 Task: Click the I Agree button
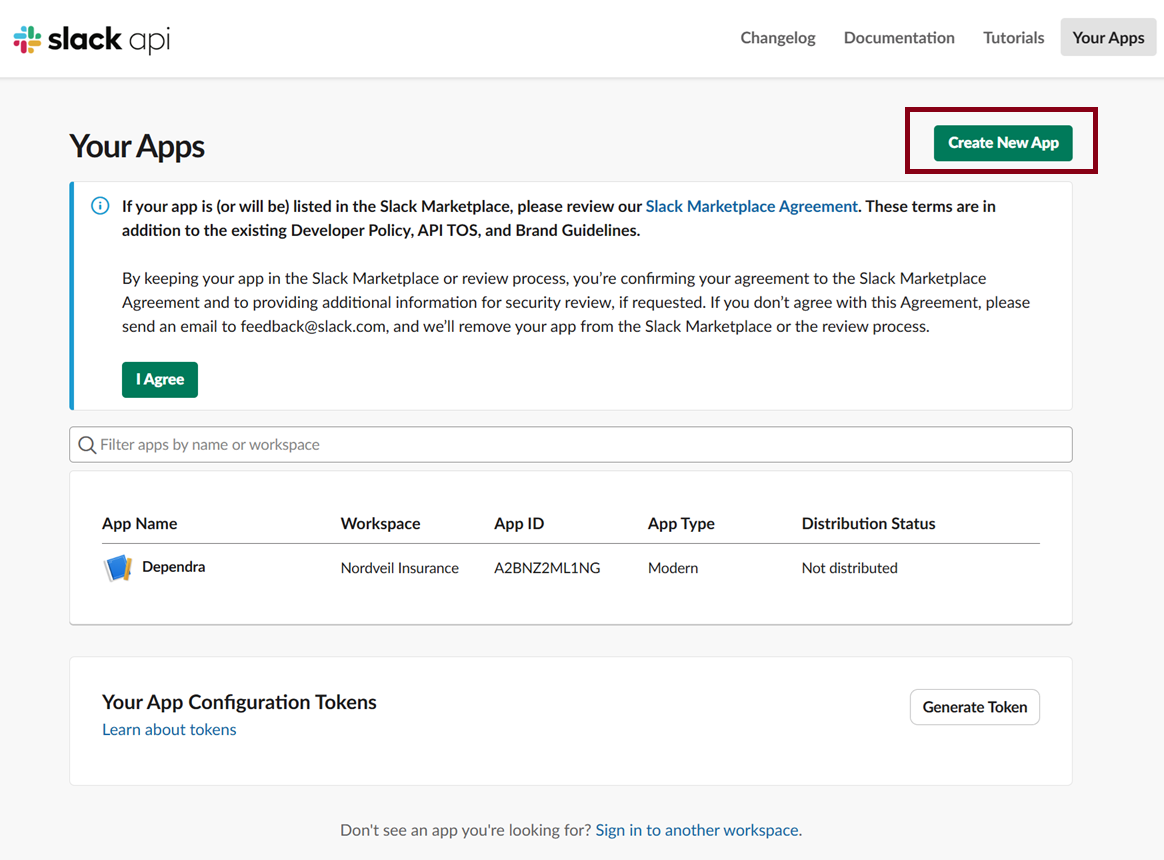[x=160, y=379]
